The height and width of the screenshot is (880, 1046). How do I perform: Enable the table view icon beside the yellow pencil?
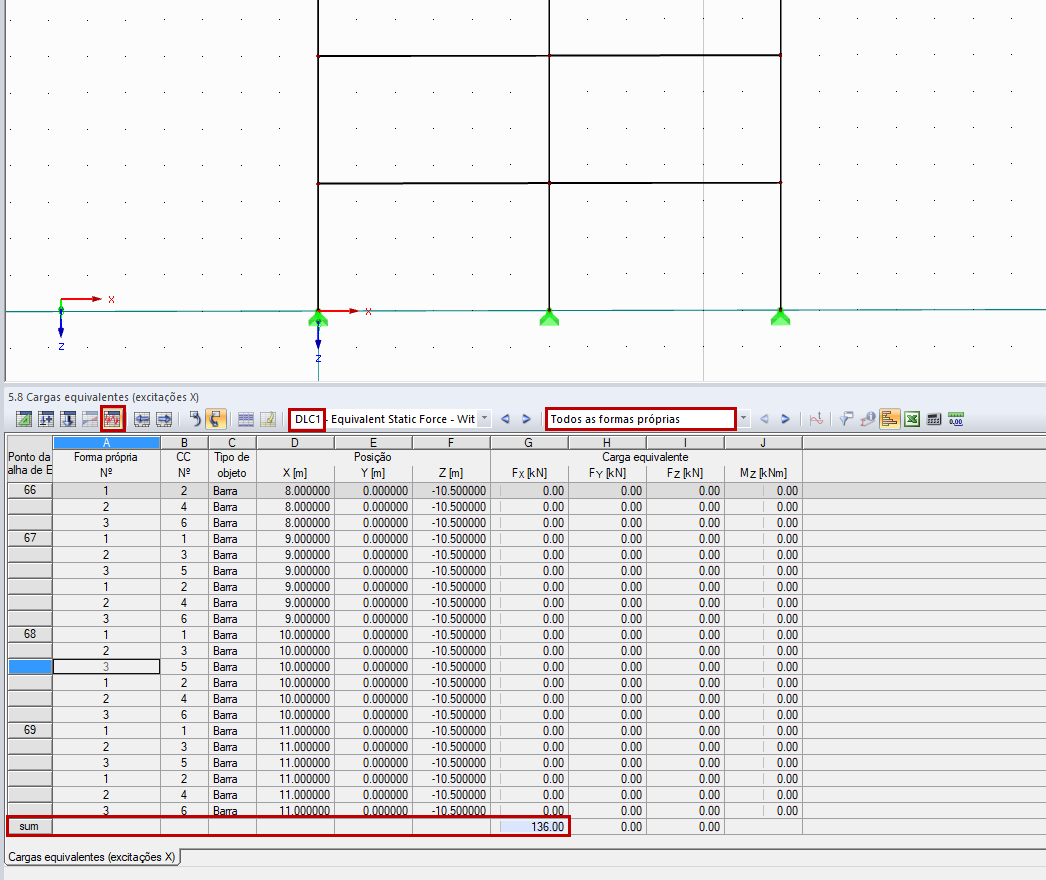tap(247, 419)
